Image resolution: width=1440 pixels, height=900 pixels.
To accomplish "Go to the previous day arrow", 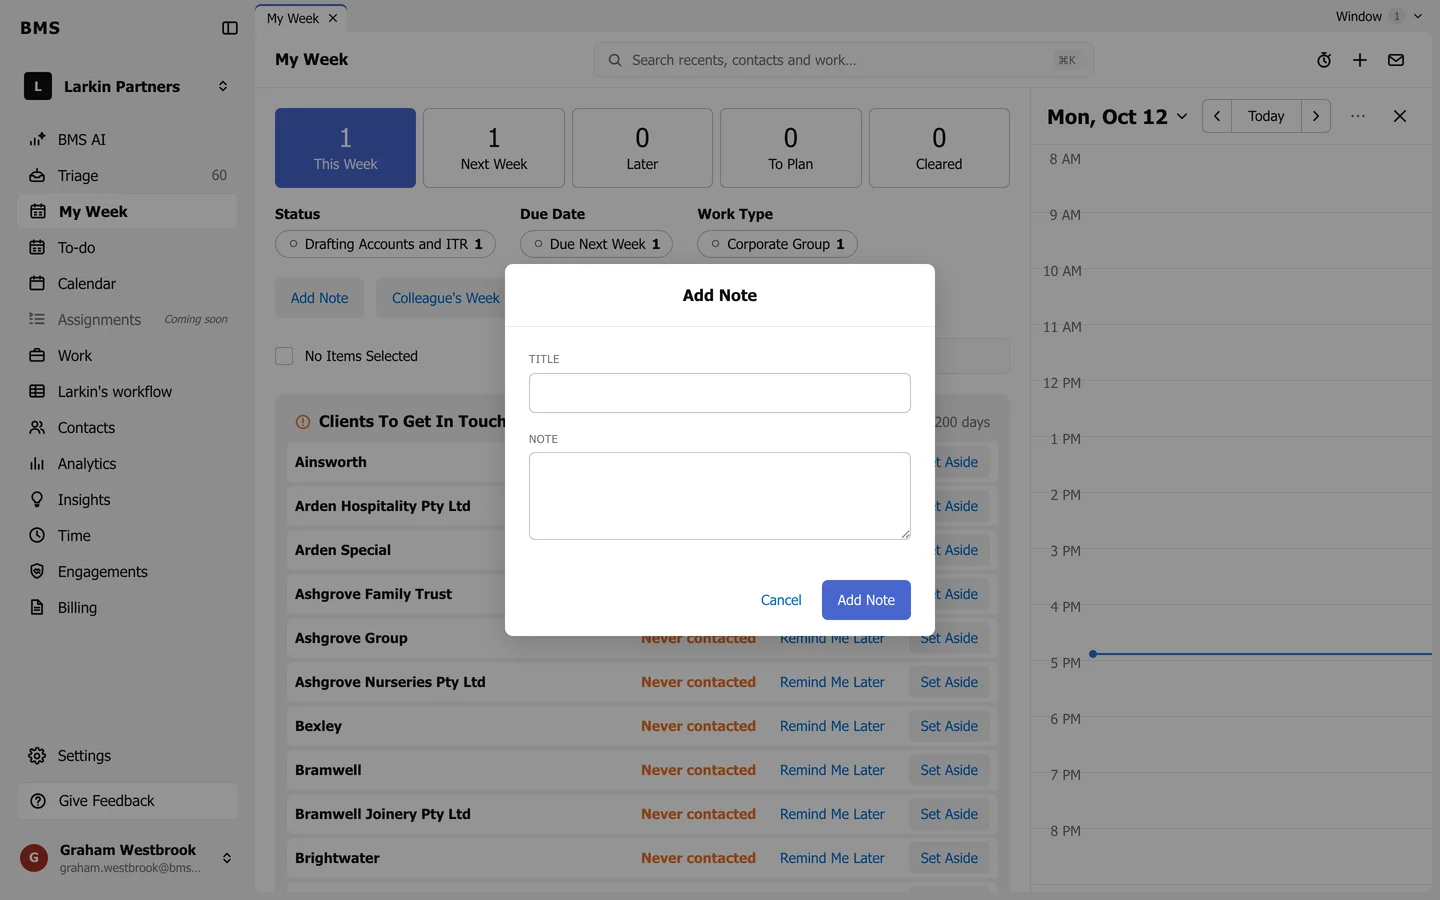I will pos(1217,116).
